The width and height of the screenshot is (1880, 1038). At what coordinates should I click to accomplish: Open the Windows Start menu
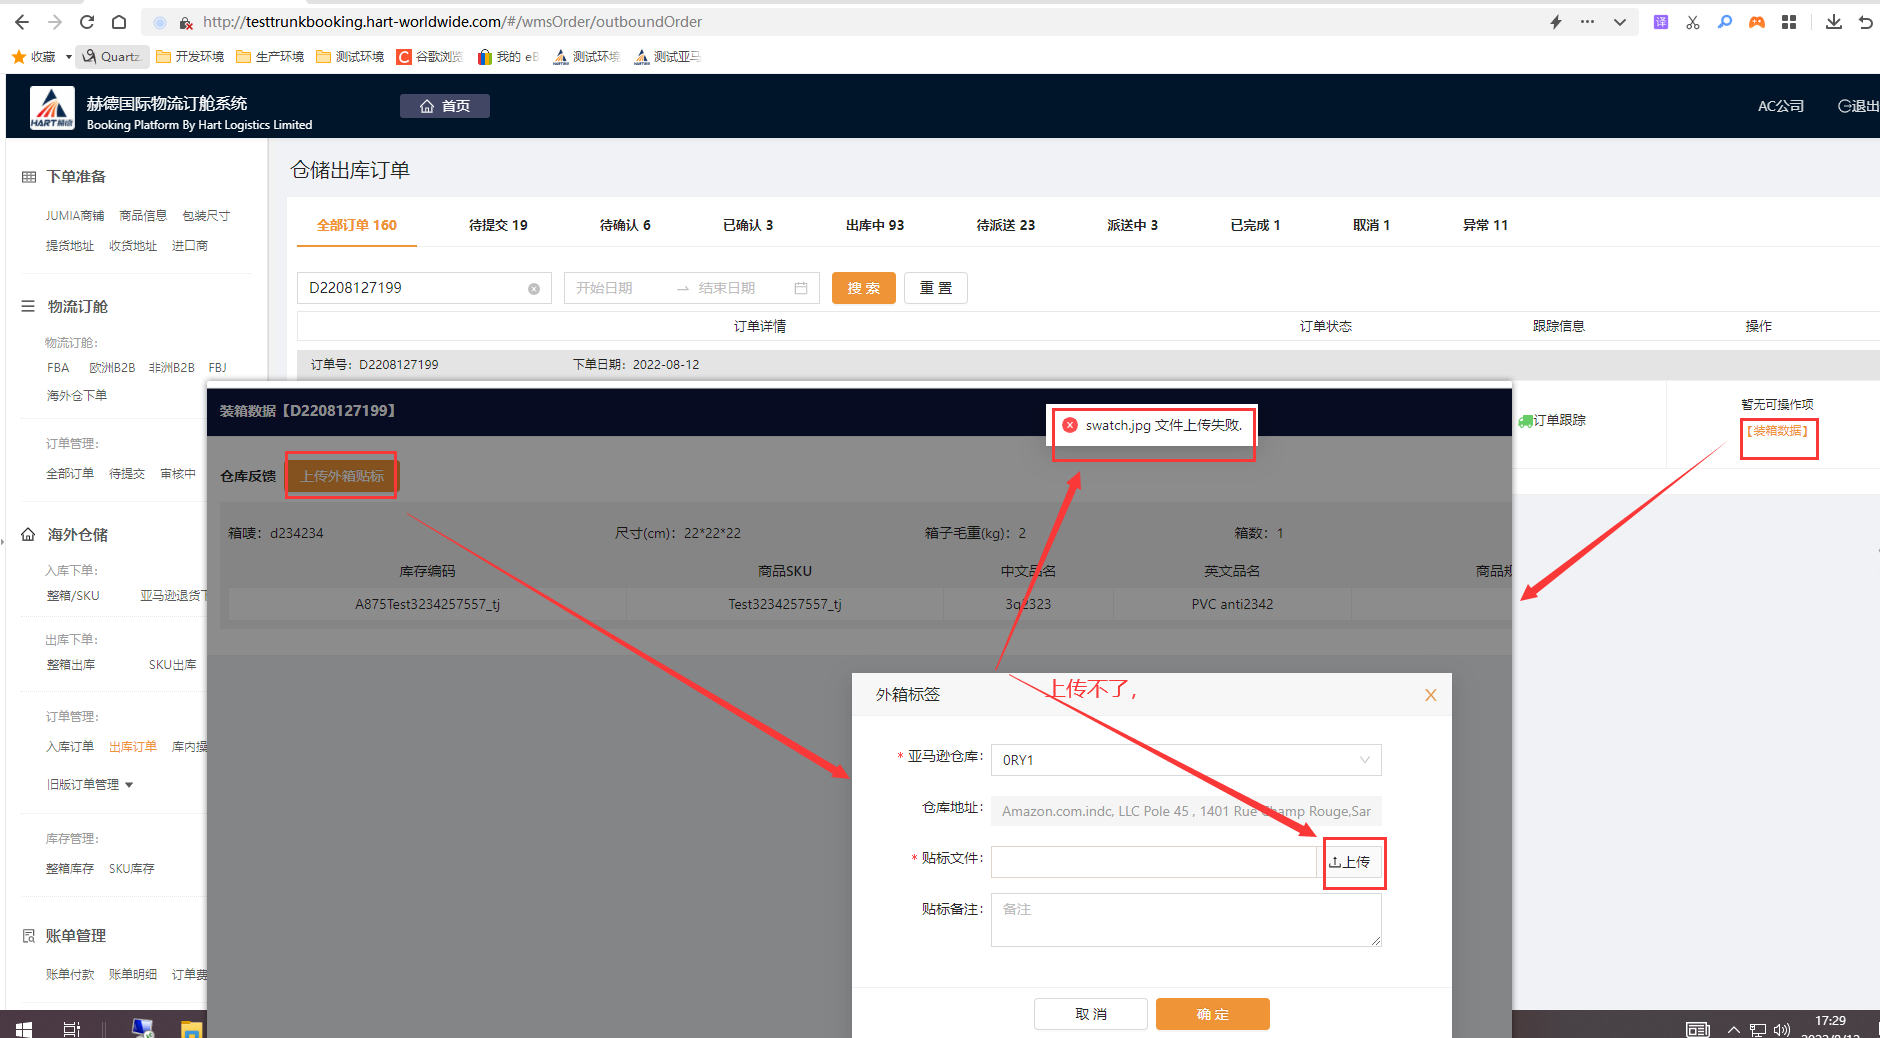[24, 1028]
